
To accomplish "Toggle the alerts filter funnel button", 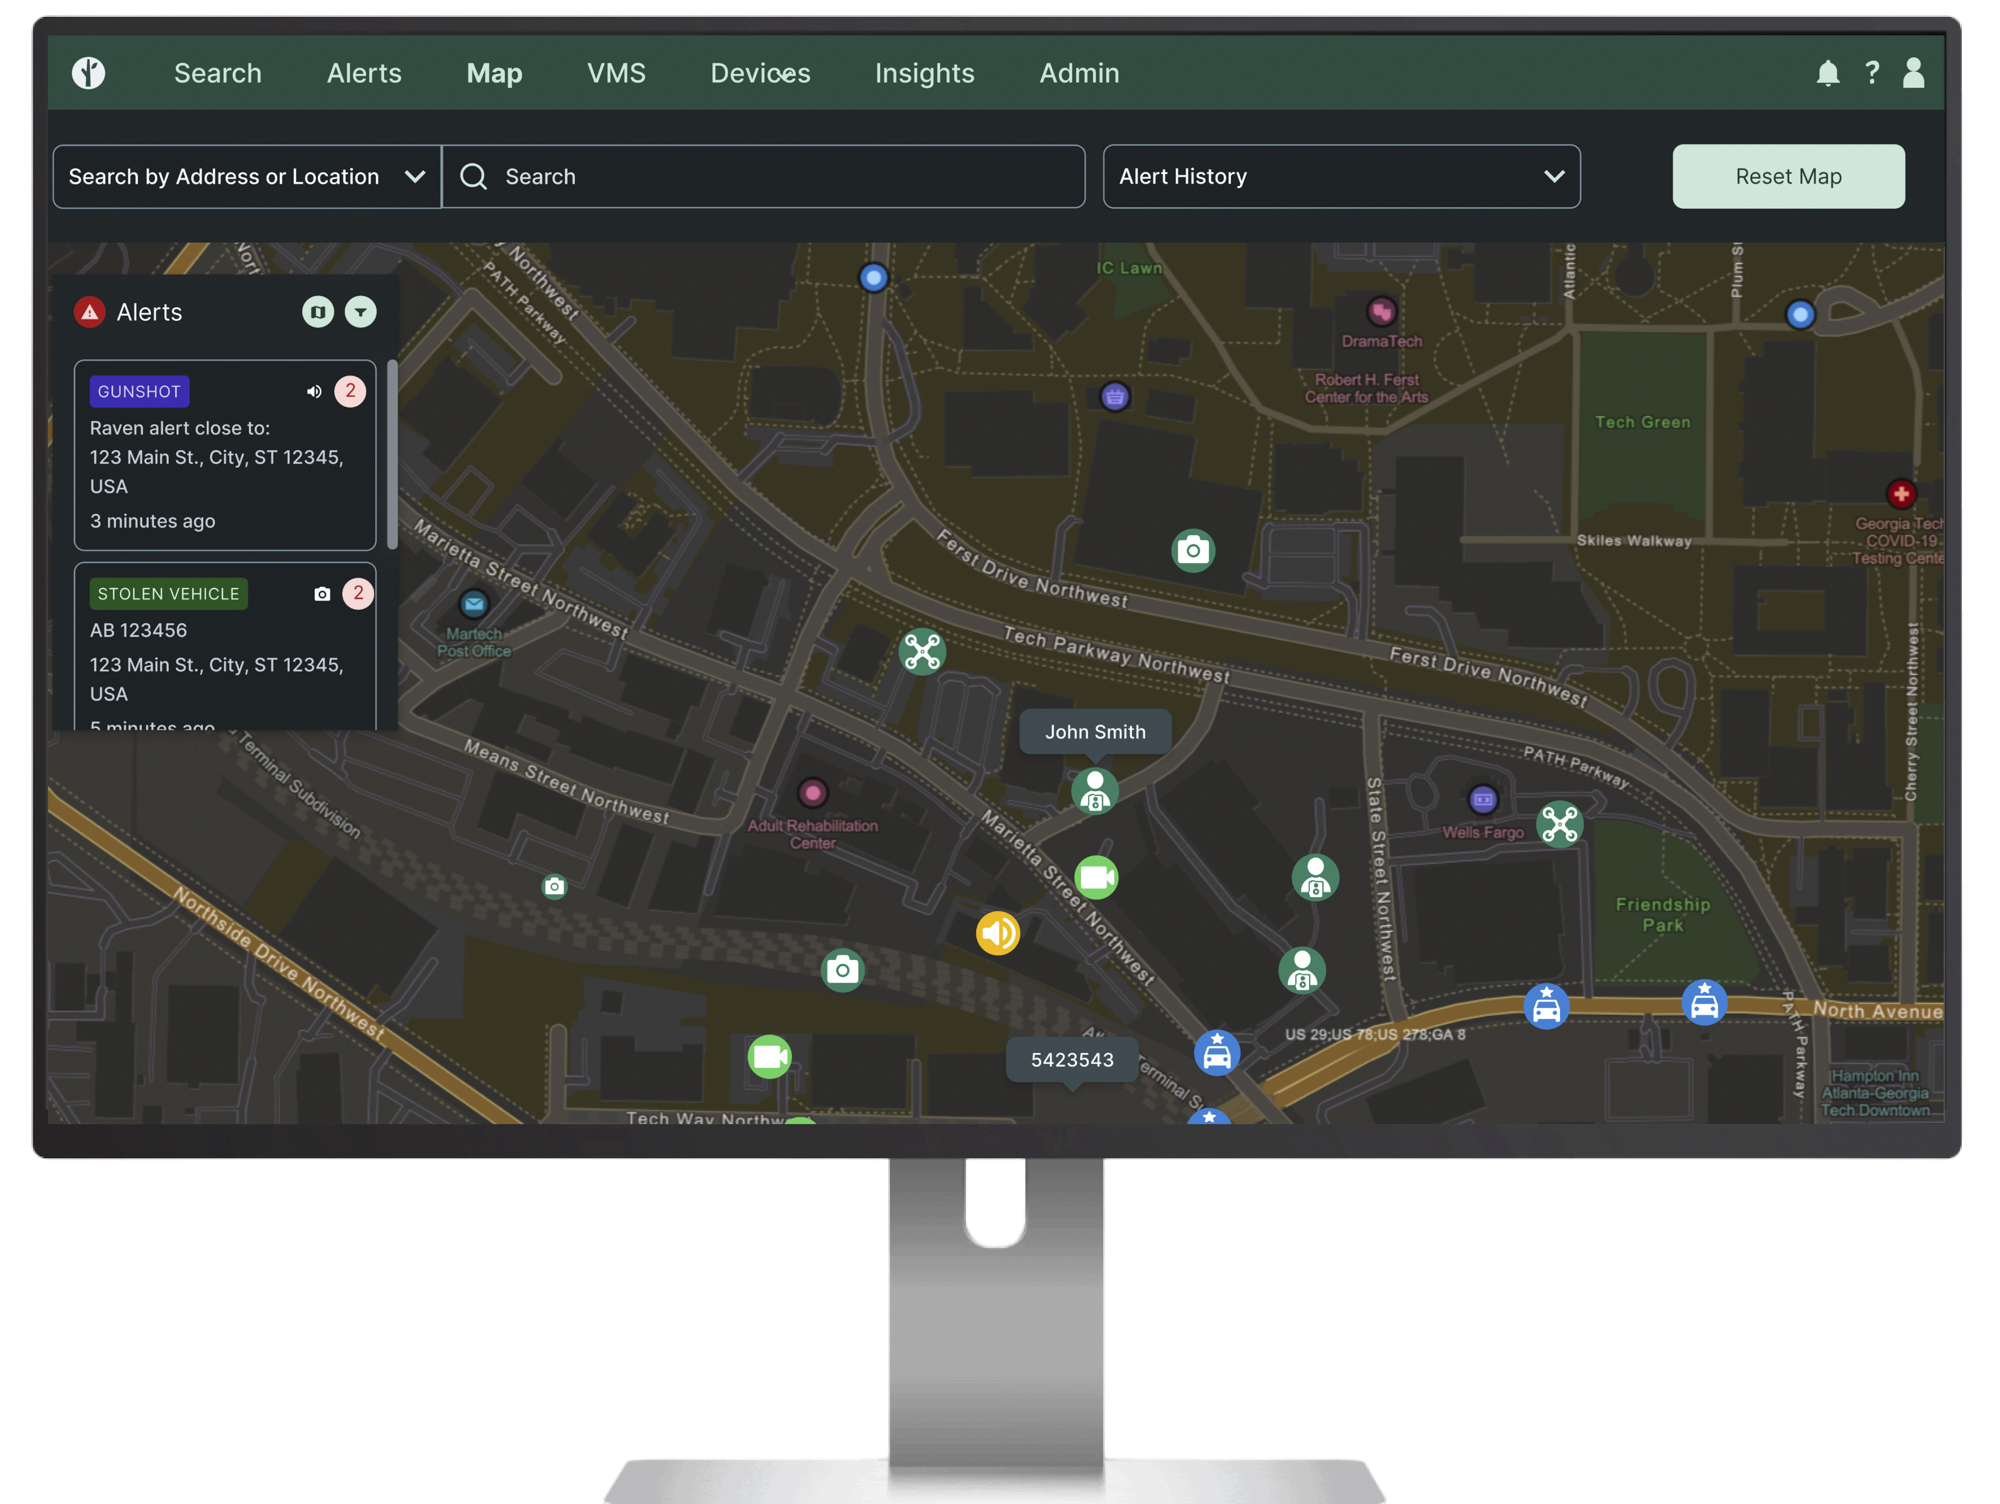I will (x=361, y=312).
